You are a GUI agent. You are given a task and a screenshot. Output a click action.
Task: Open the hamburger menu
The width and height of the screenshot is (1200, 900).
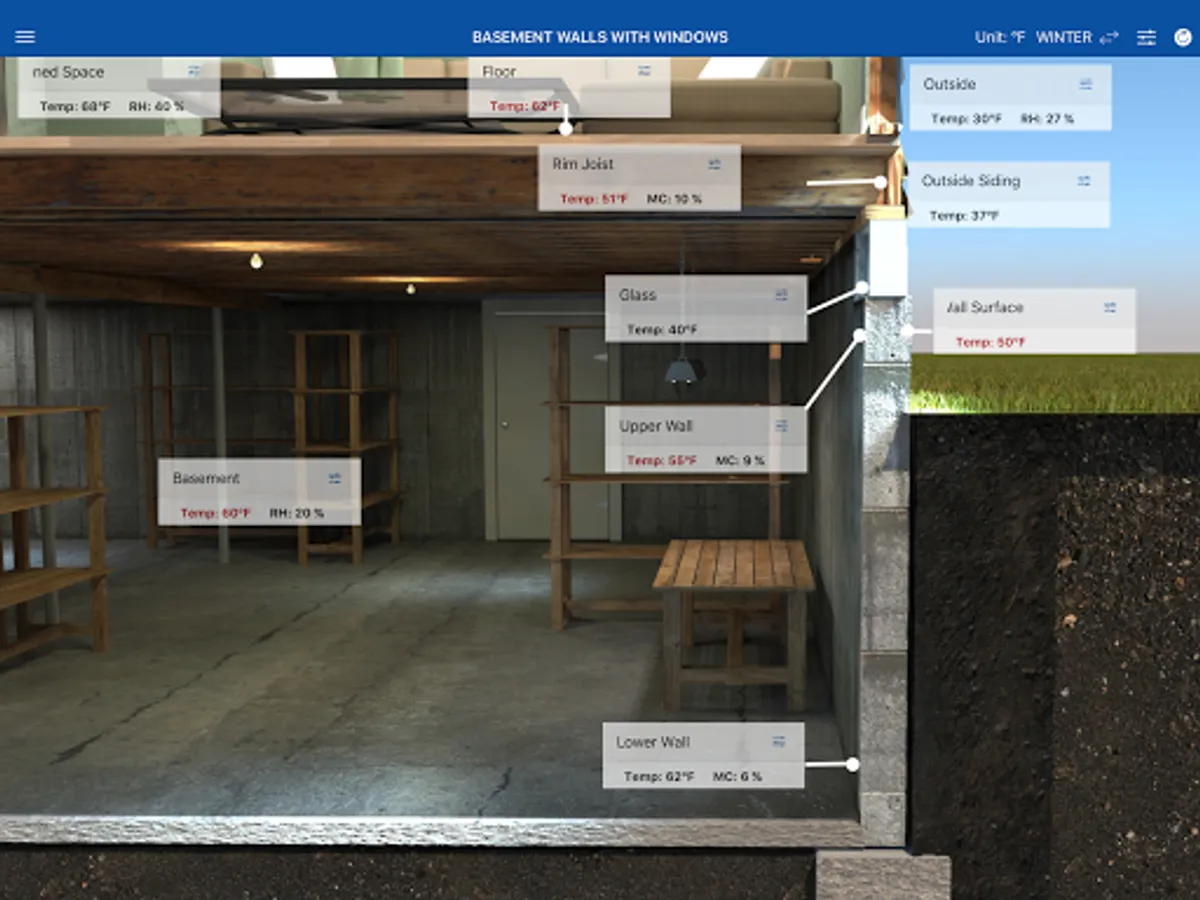[25, 37]
